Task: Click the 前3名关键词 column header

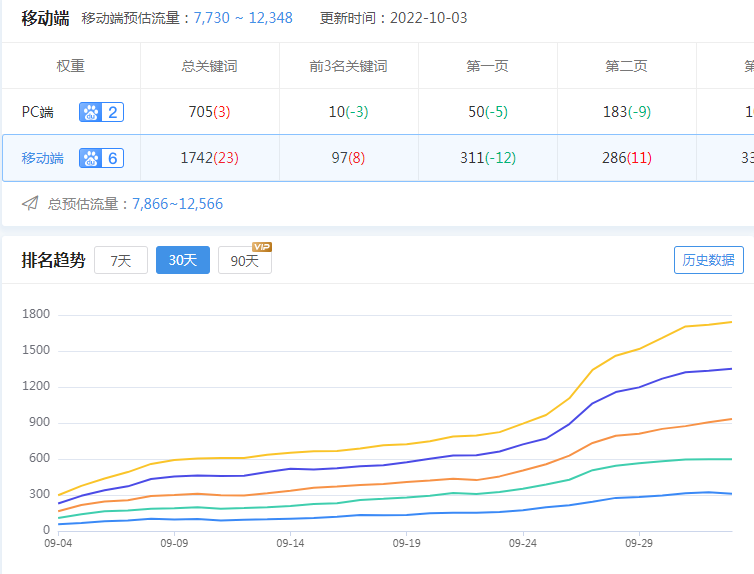Action: click(x=349, y=66)
